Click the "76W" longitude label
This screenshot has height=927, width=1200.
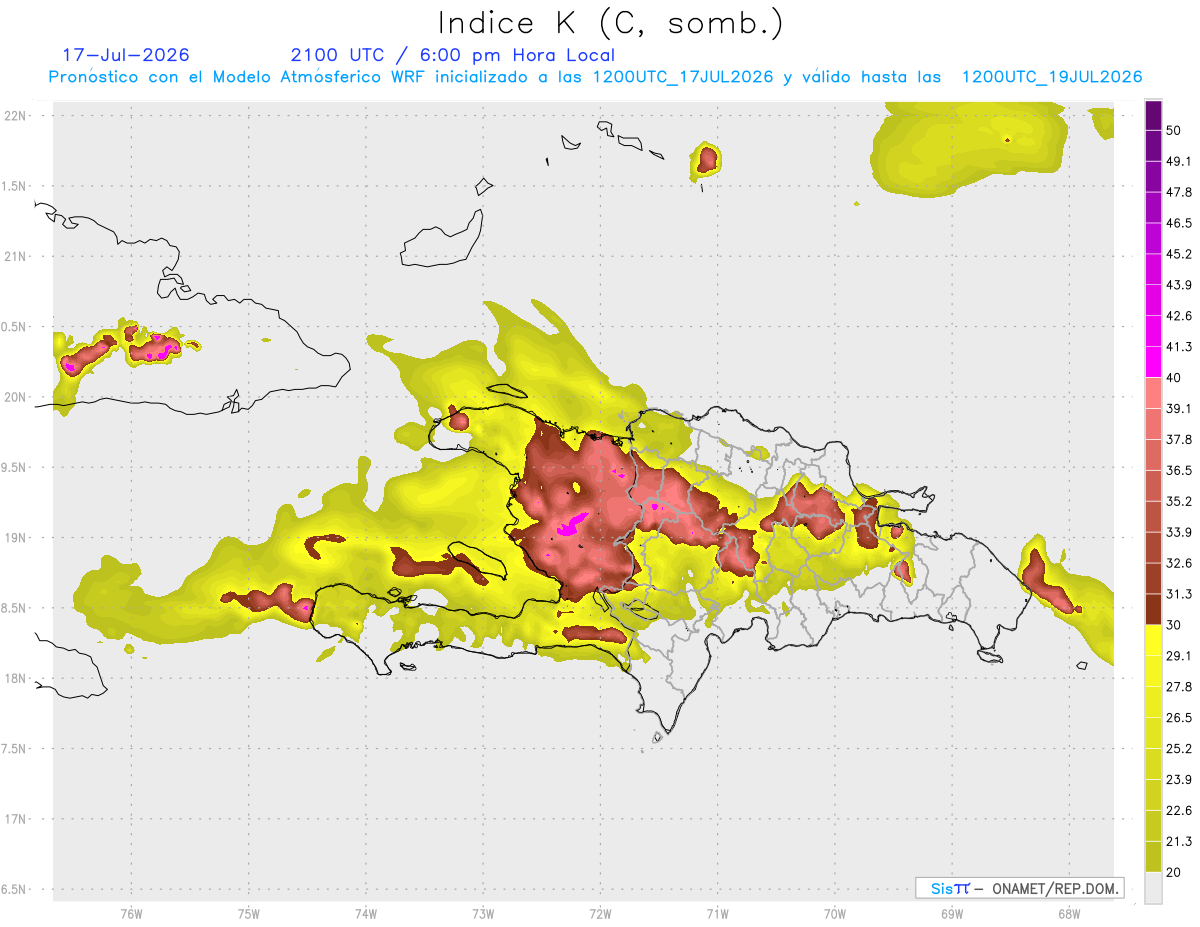(131, 914)
